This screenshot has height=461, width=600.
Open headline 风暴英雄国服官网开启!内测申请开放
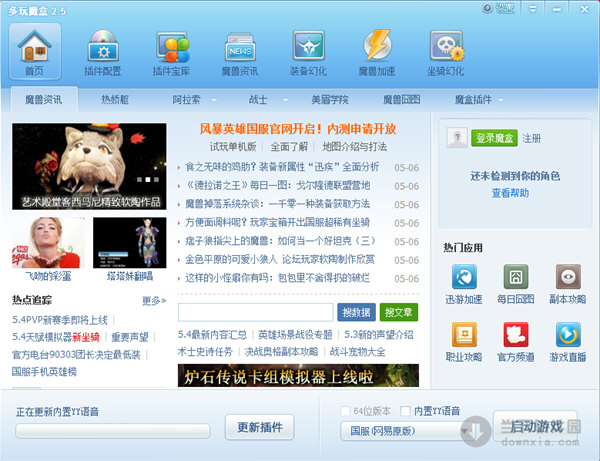(298, 129)
